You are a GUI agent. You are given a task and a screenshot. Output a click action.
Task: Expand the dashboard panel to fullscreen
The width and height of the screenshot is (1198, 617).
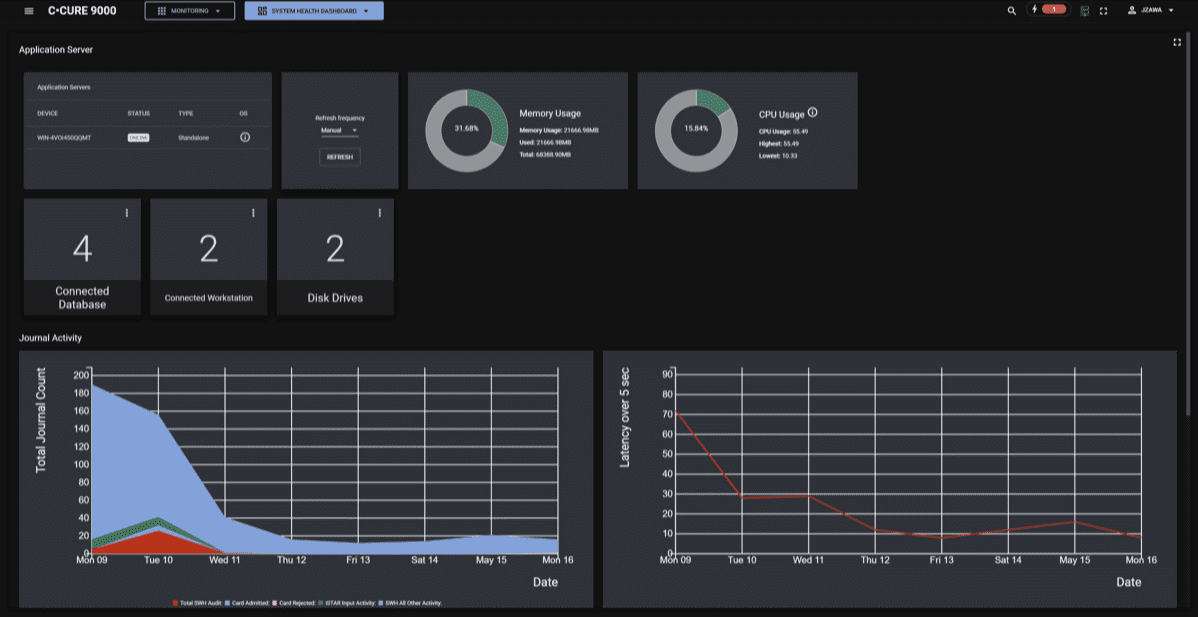point(1177,42)
